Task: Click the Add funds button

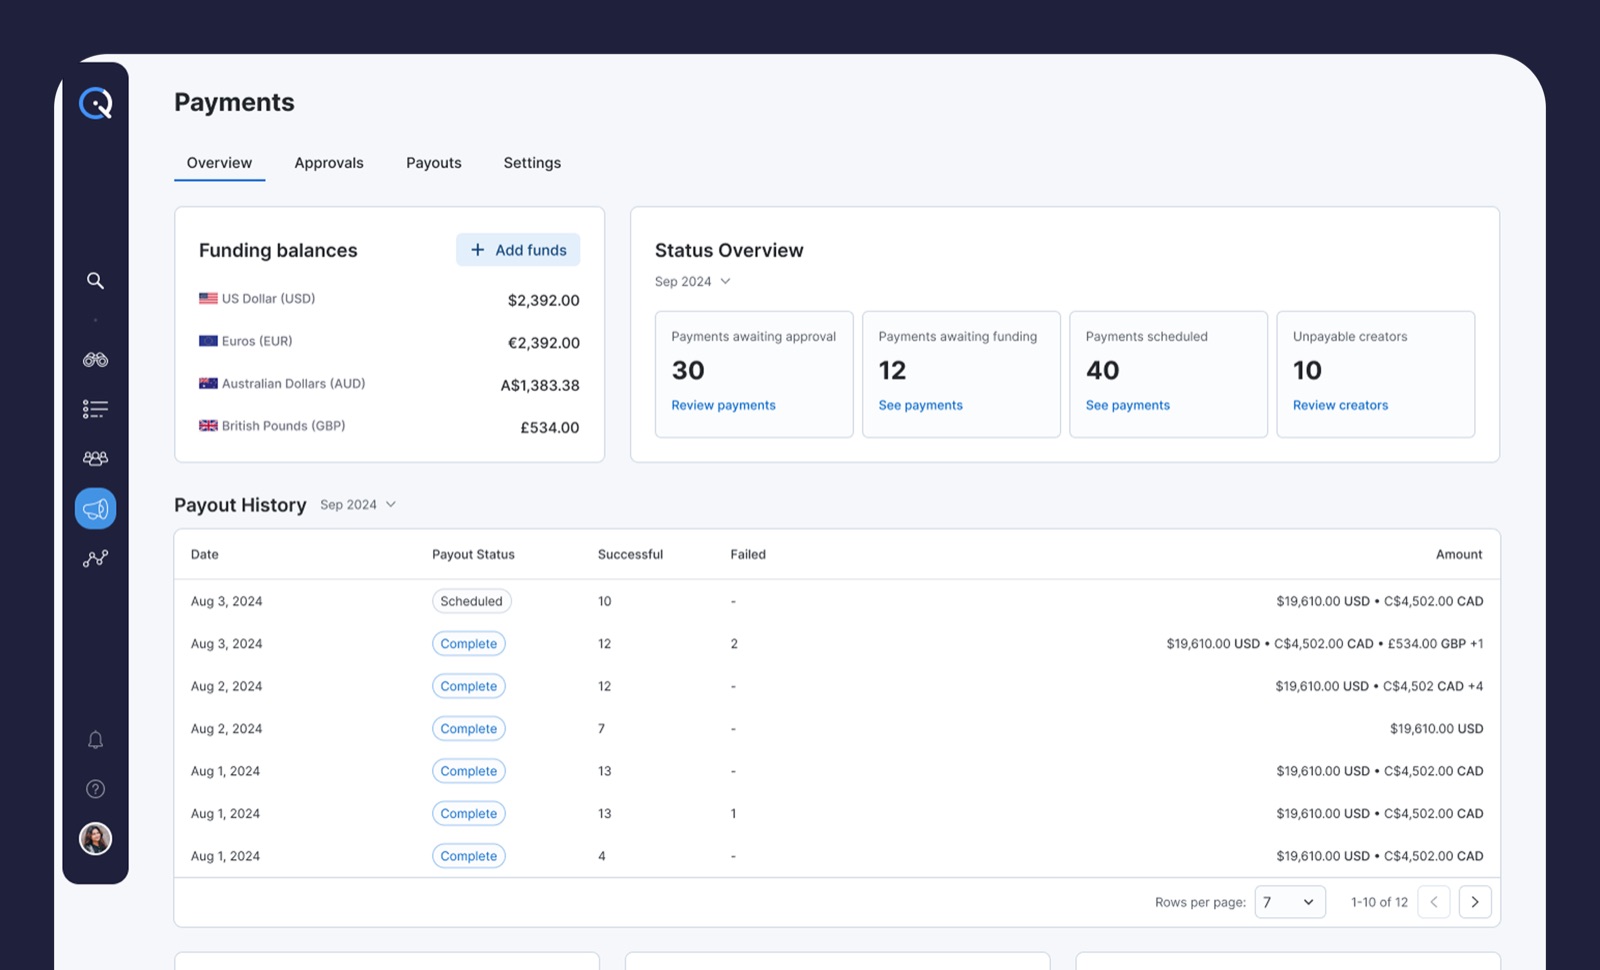Action: click(518, 249)
